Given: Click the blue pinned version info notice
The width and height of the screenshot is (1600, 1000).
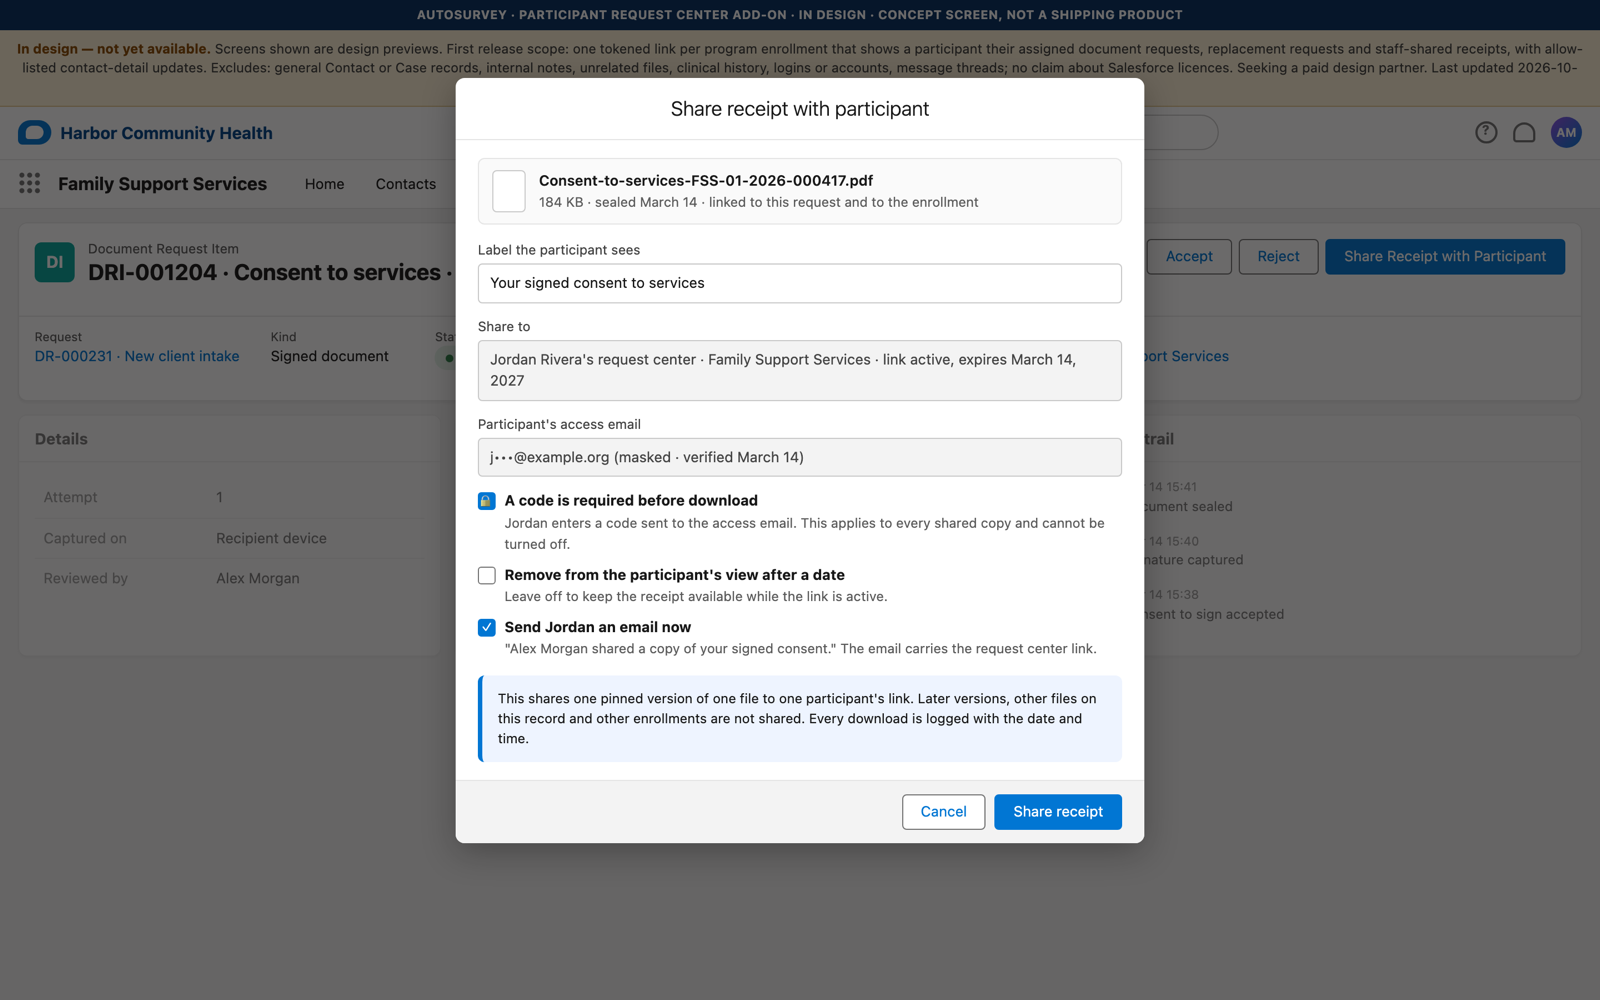Looking at the screenshot, I should (800, 719).
